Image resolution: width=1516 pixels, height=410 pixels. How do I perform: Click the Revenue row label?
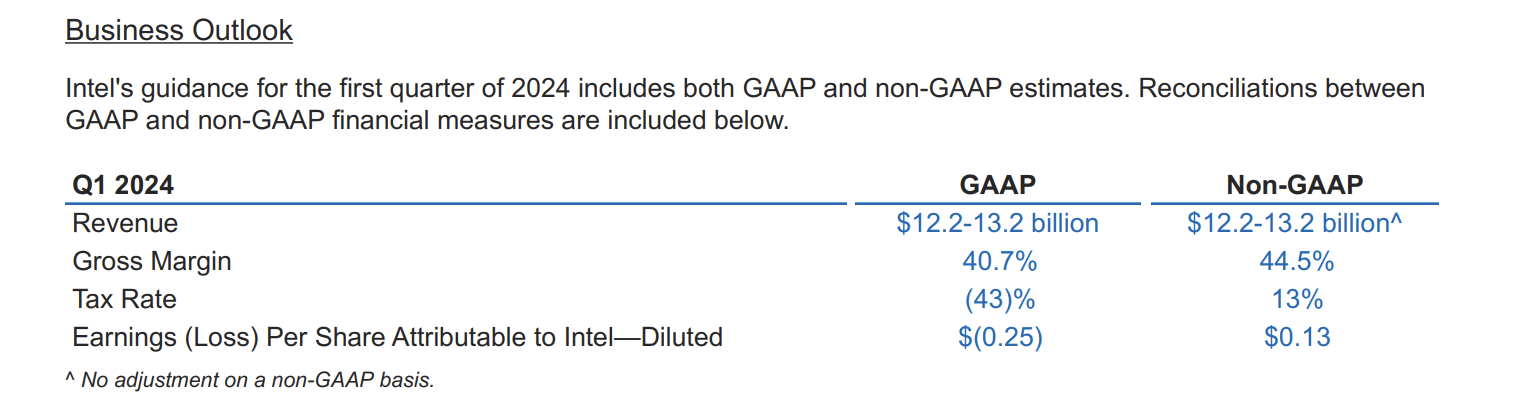[125, 223]
